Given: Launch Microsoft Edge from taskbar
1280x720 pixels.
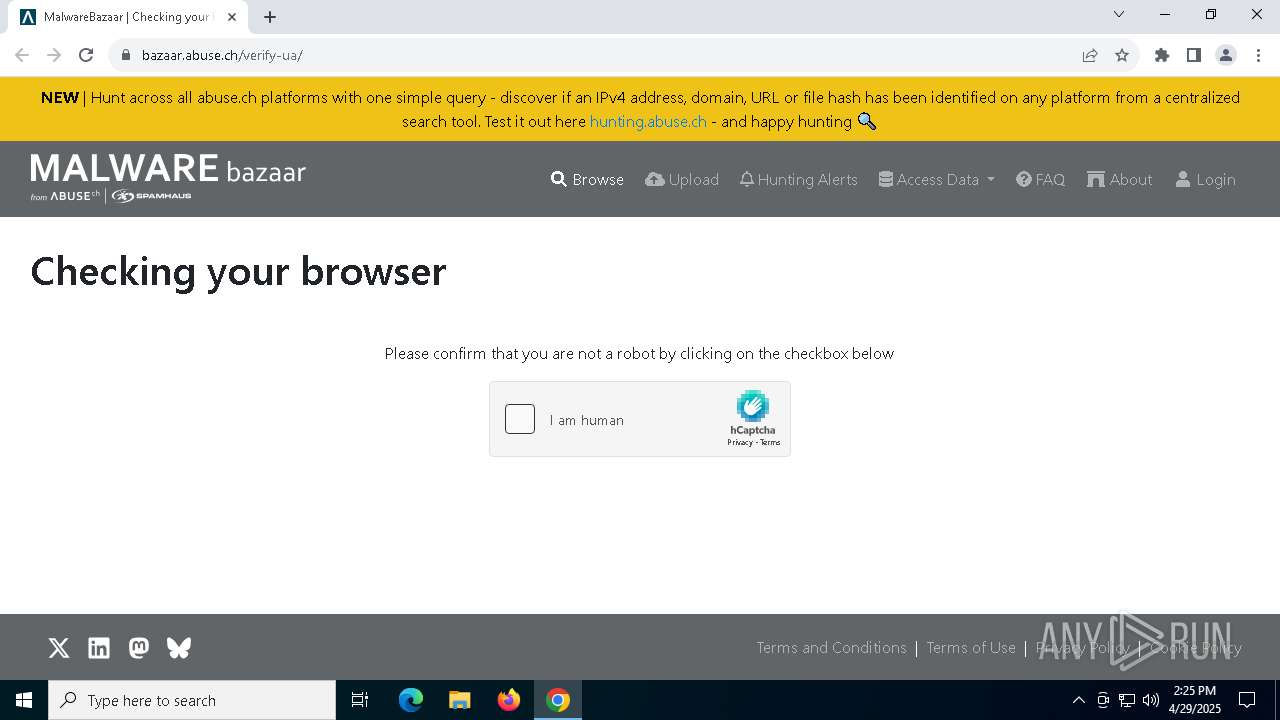Looking at the screenshot, I should point(411,700).
